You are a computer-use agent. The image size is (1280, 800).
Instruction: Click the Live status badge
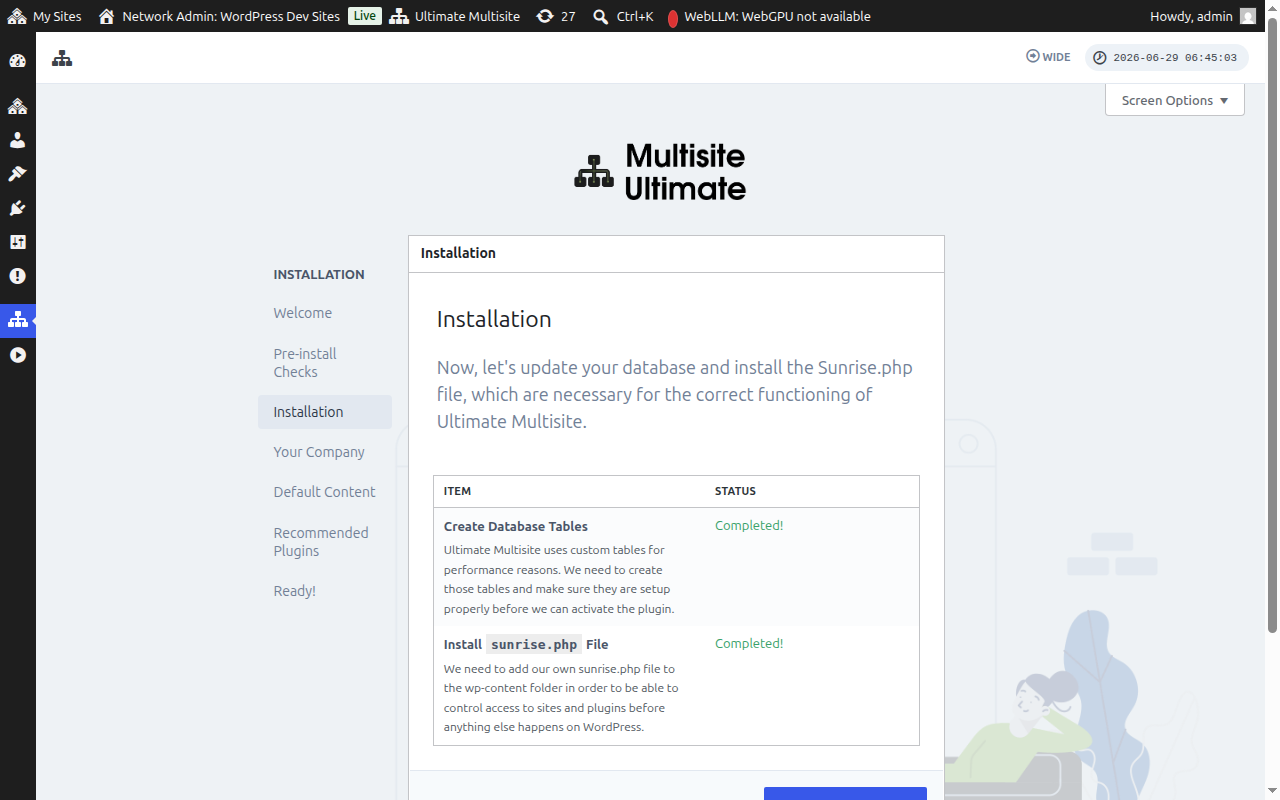pyautogui.click(x=365, y=16)
